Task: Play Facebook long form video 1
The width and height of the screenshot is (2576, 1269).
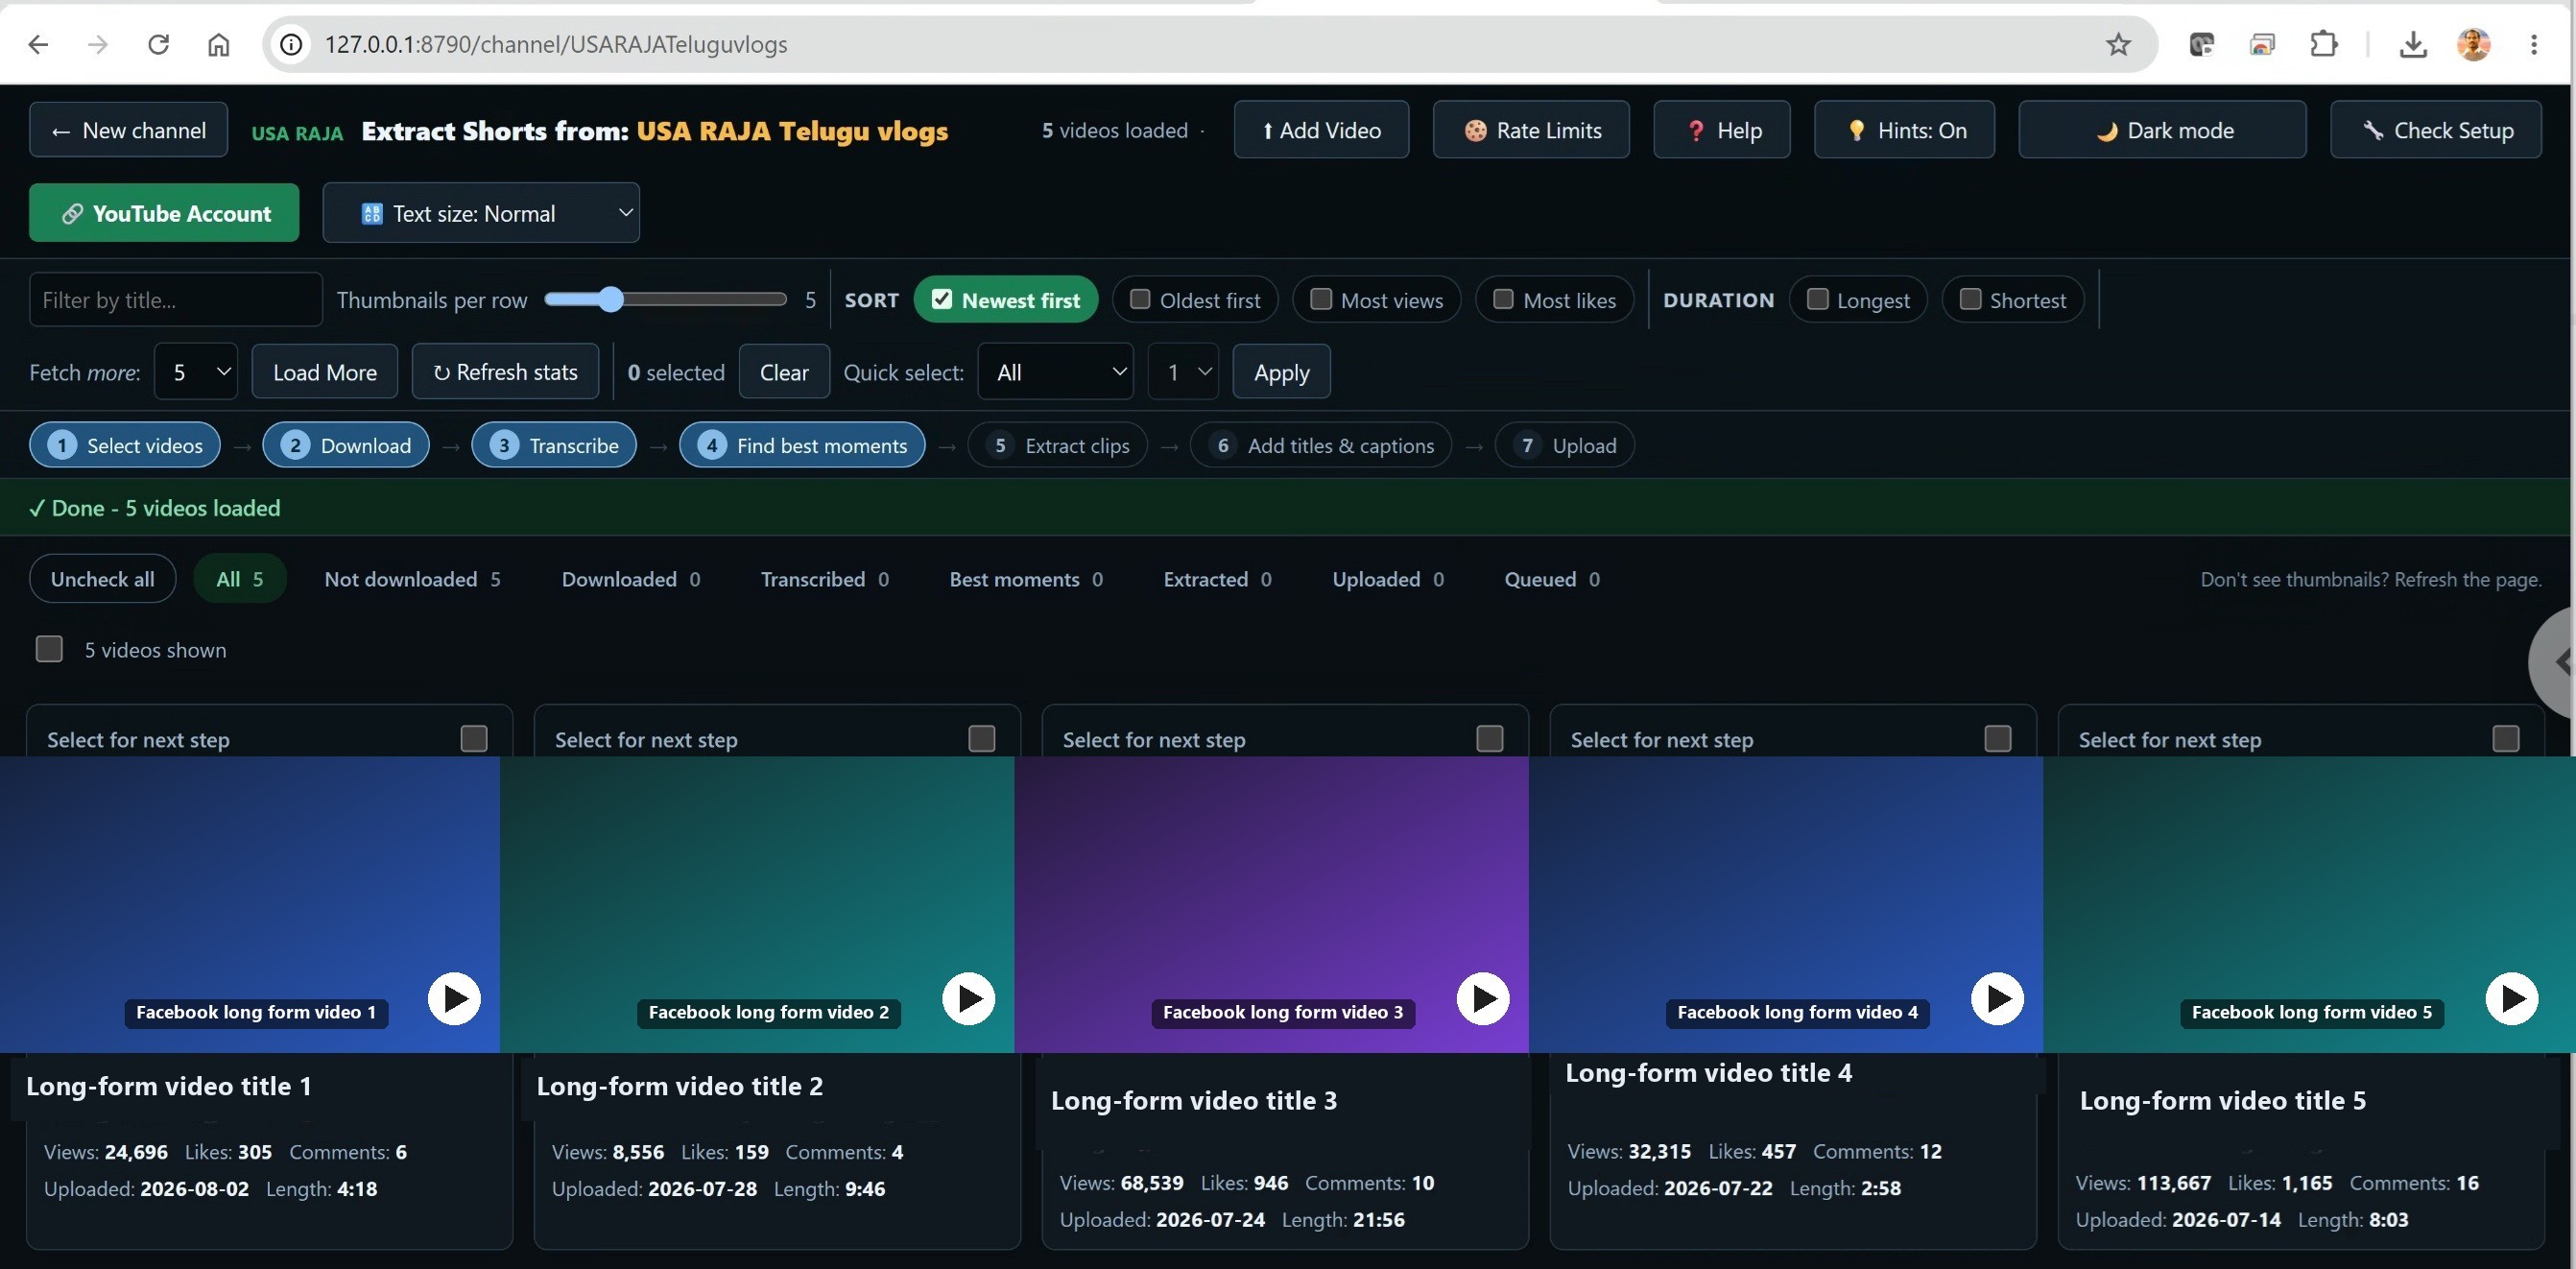Action: coord(454,998)
